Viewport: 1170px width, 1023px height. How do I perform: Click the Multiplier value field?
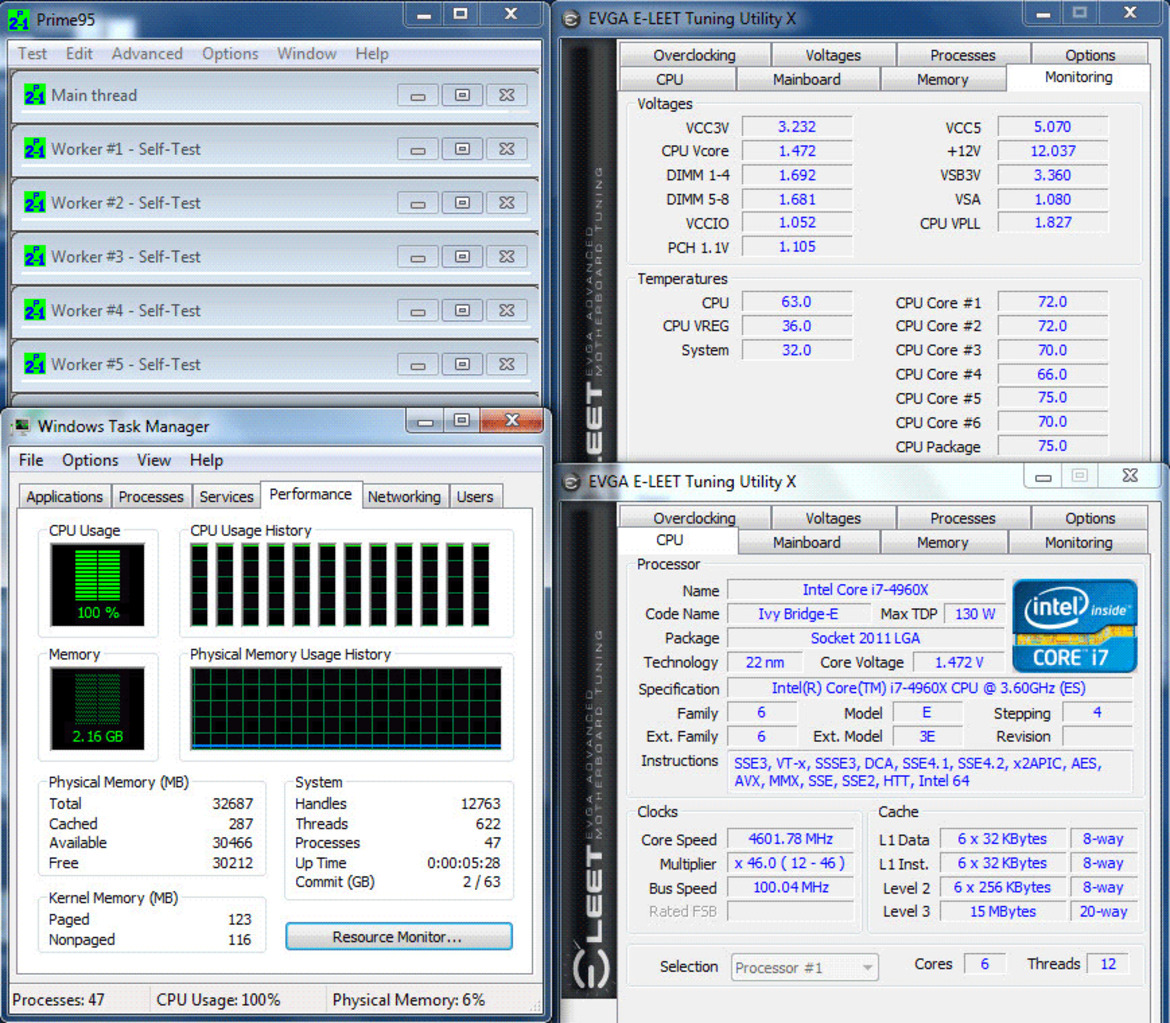[790, 863]
